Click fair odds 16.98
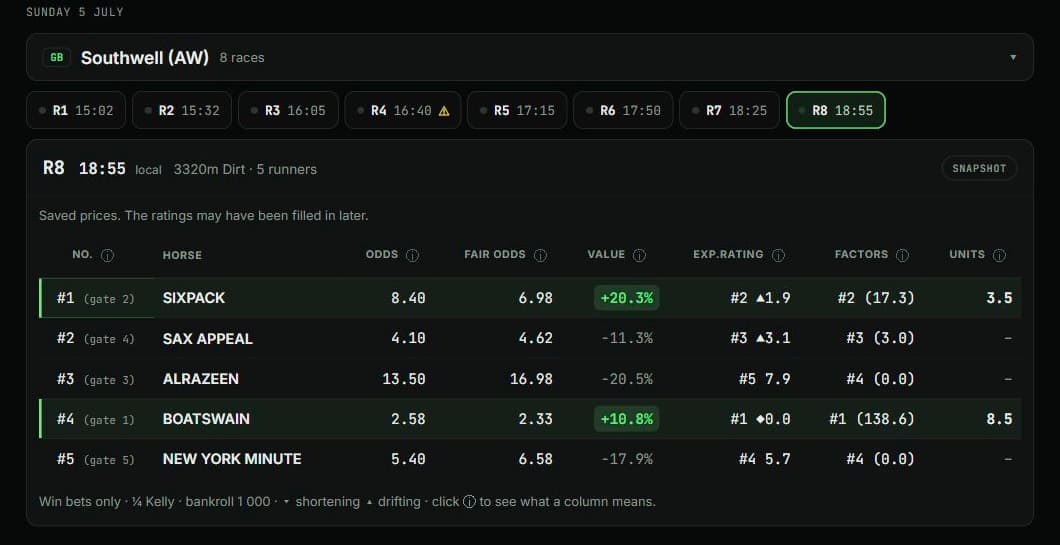 click(x=531, y=379)
